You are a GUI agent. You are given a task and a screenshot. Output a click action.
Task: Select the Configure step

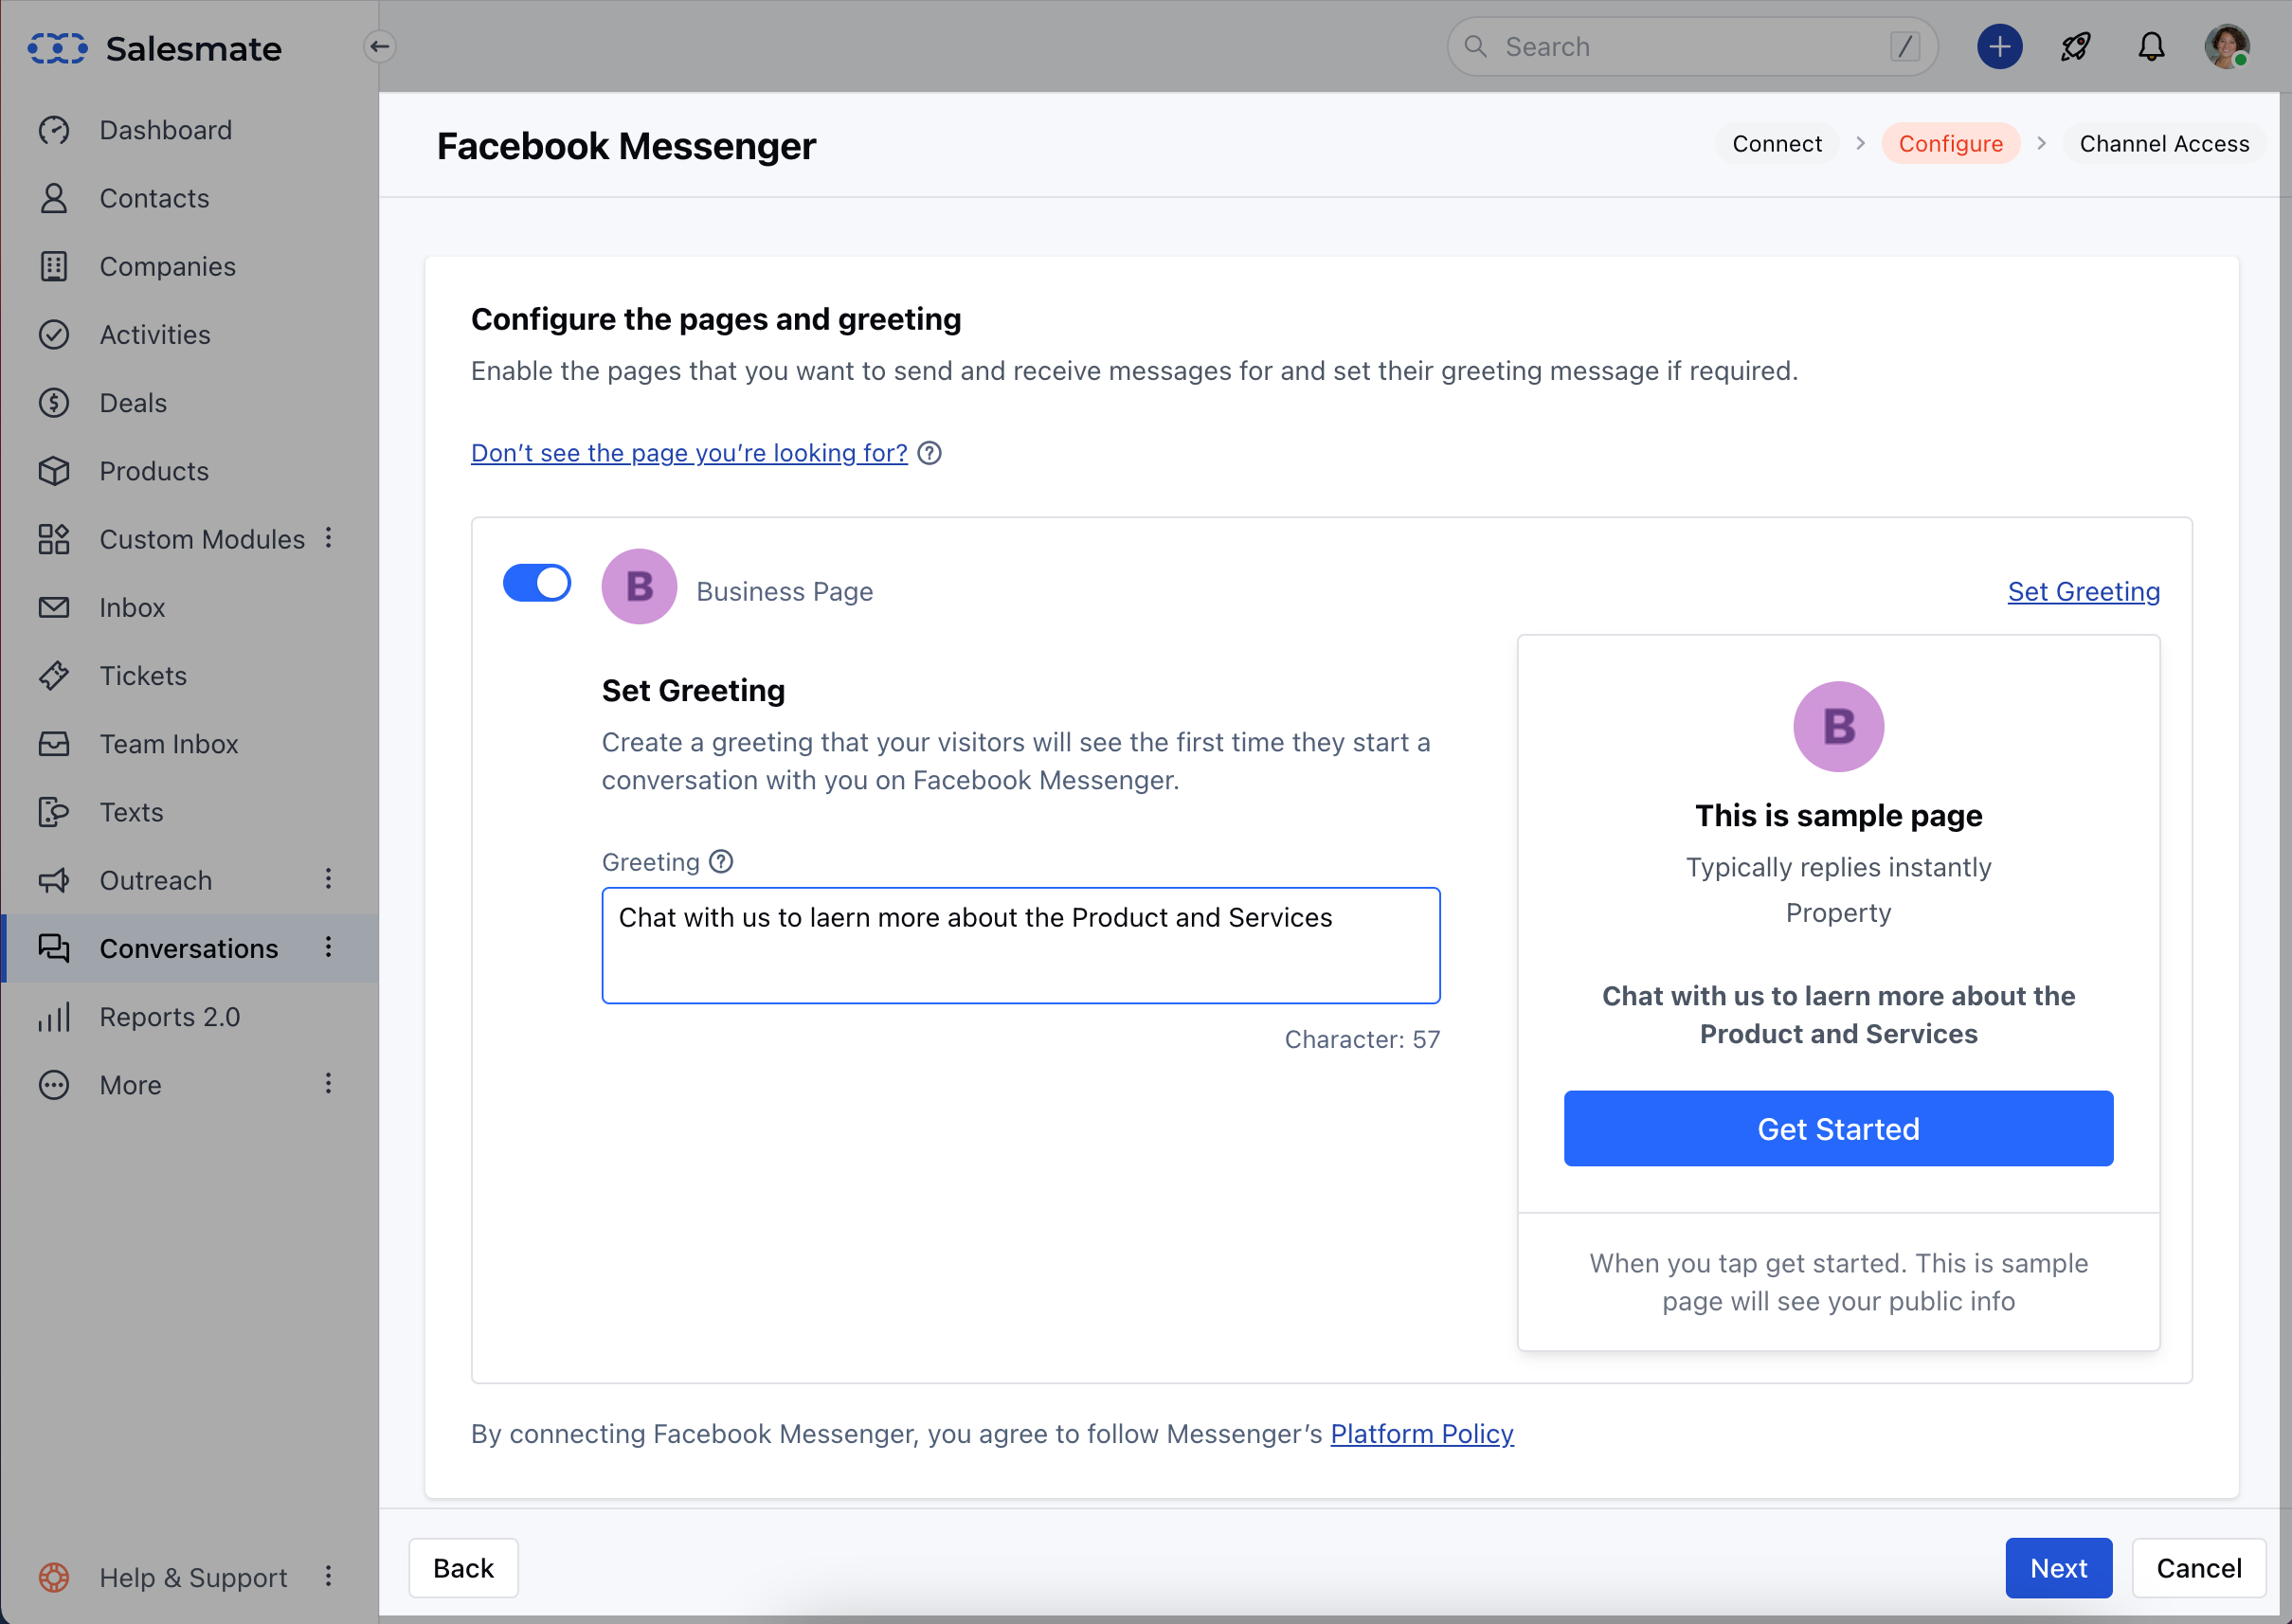click(1950, 144)
